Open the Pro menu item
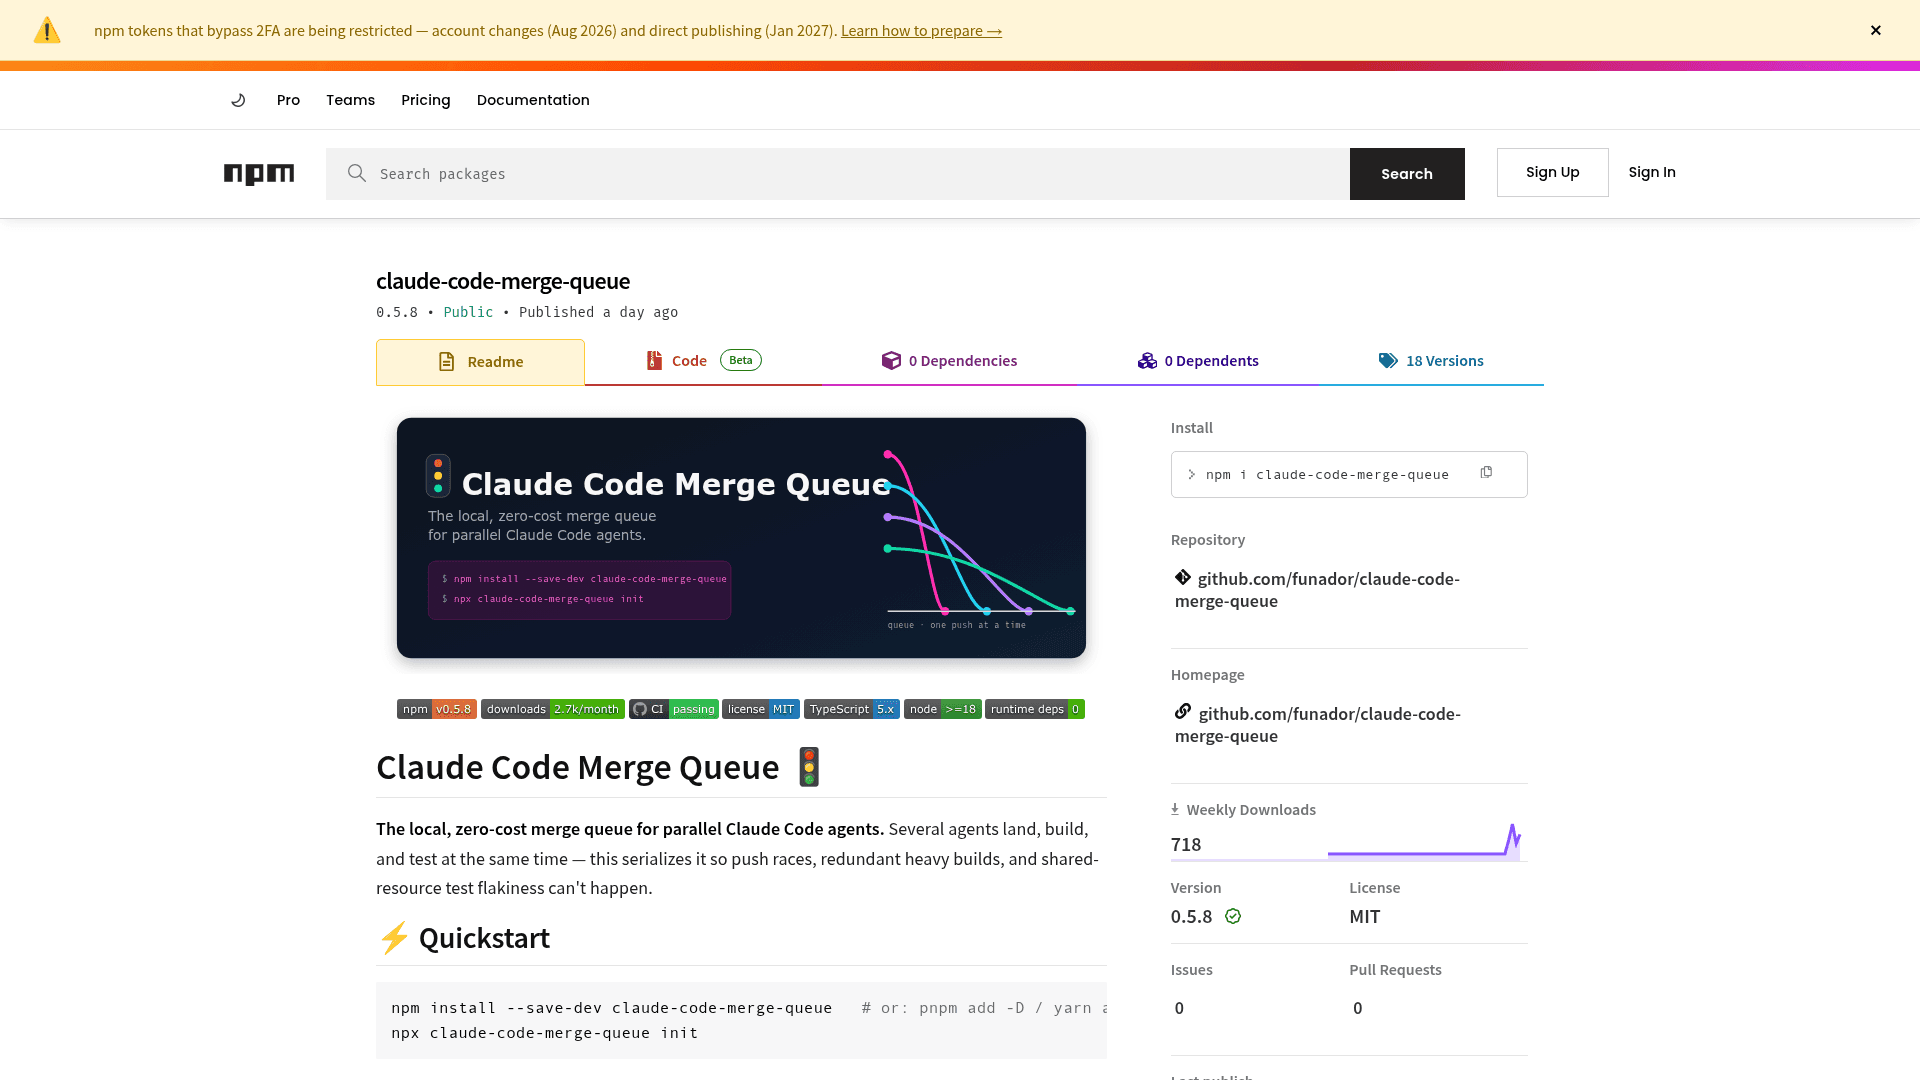This screenshot has width=1920, height=1080. pyautogui.click(x=288, y=100)
